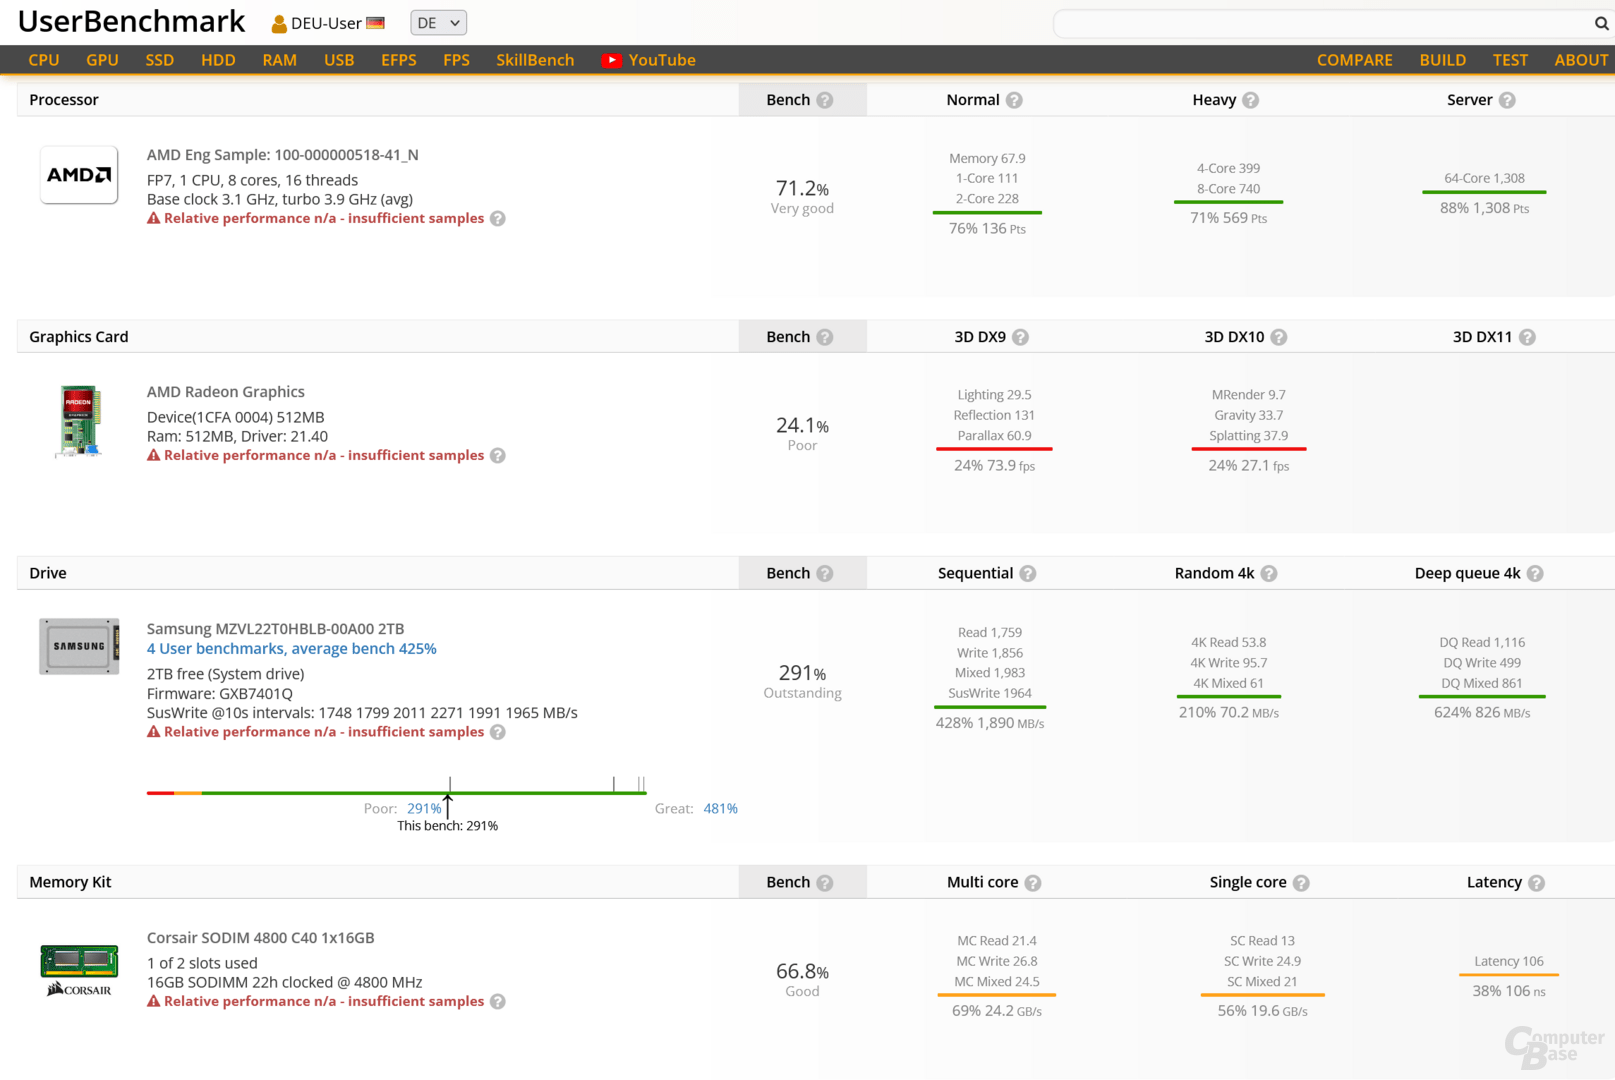1615x1080 pixels.
Task: Open the HDD menu item
Action: tap(218, 60)
